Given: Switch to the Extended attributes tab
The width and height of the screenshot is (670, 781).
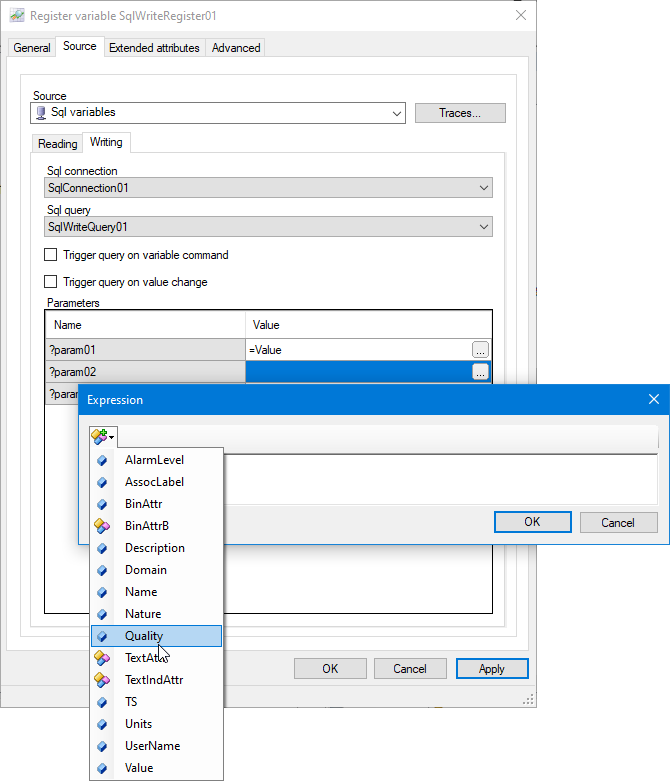Looking at the screenshot, I should click(x=154, y=48).
